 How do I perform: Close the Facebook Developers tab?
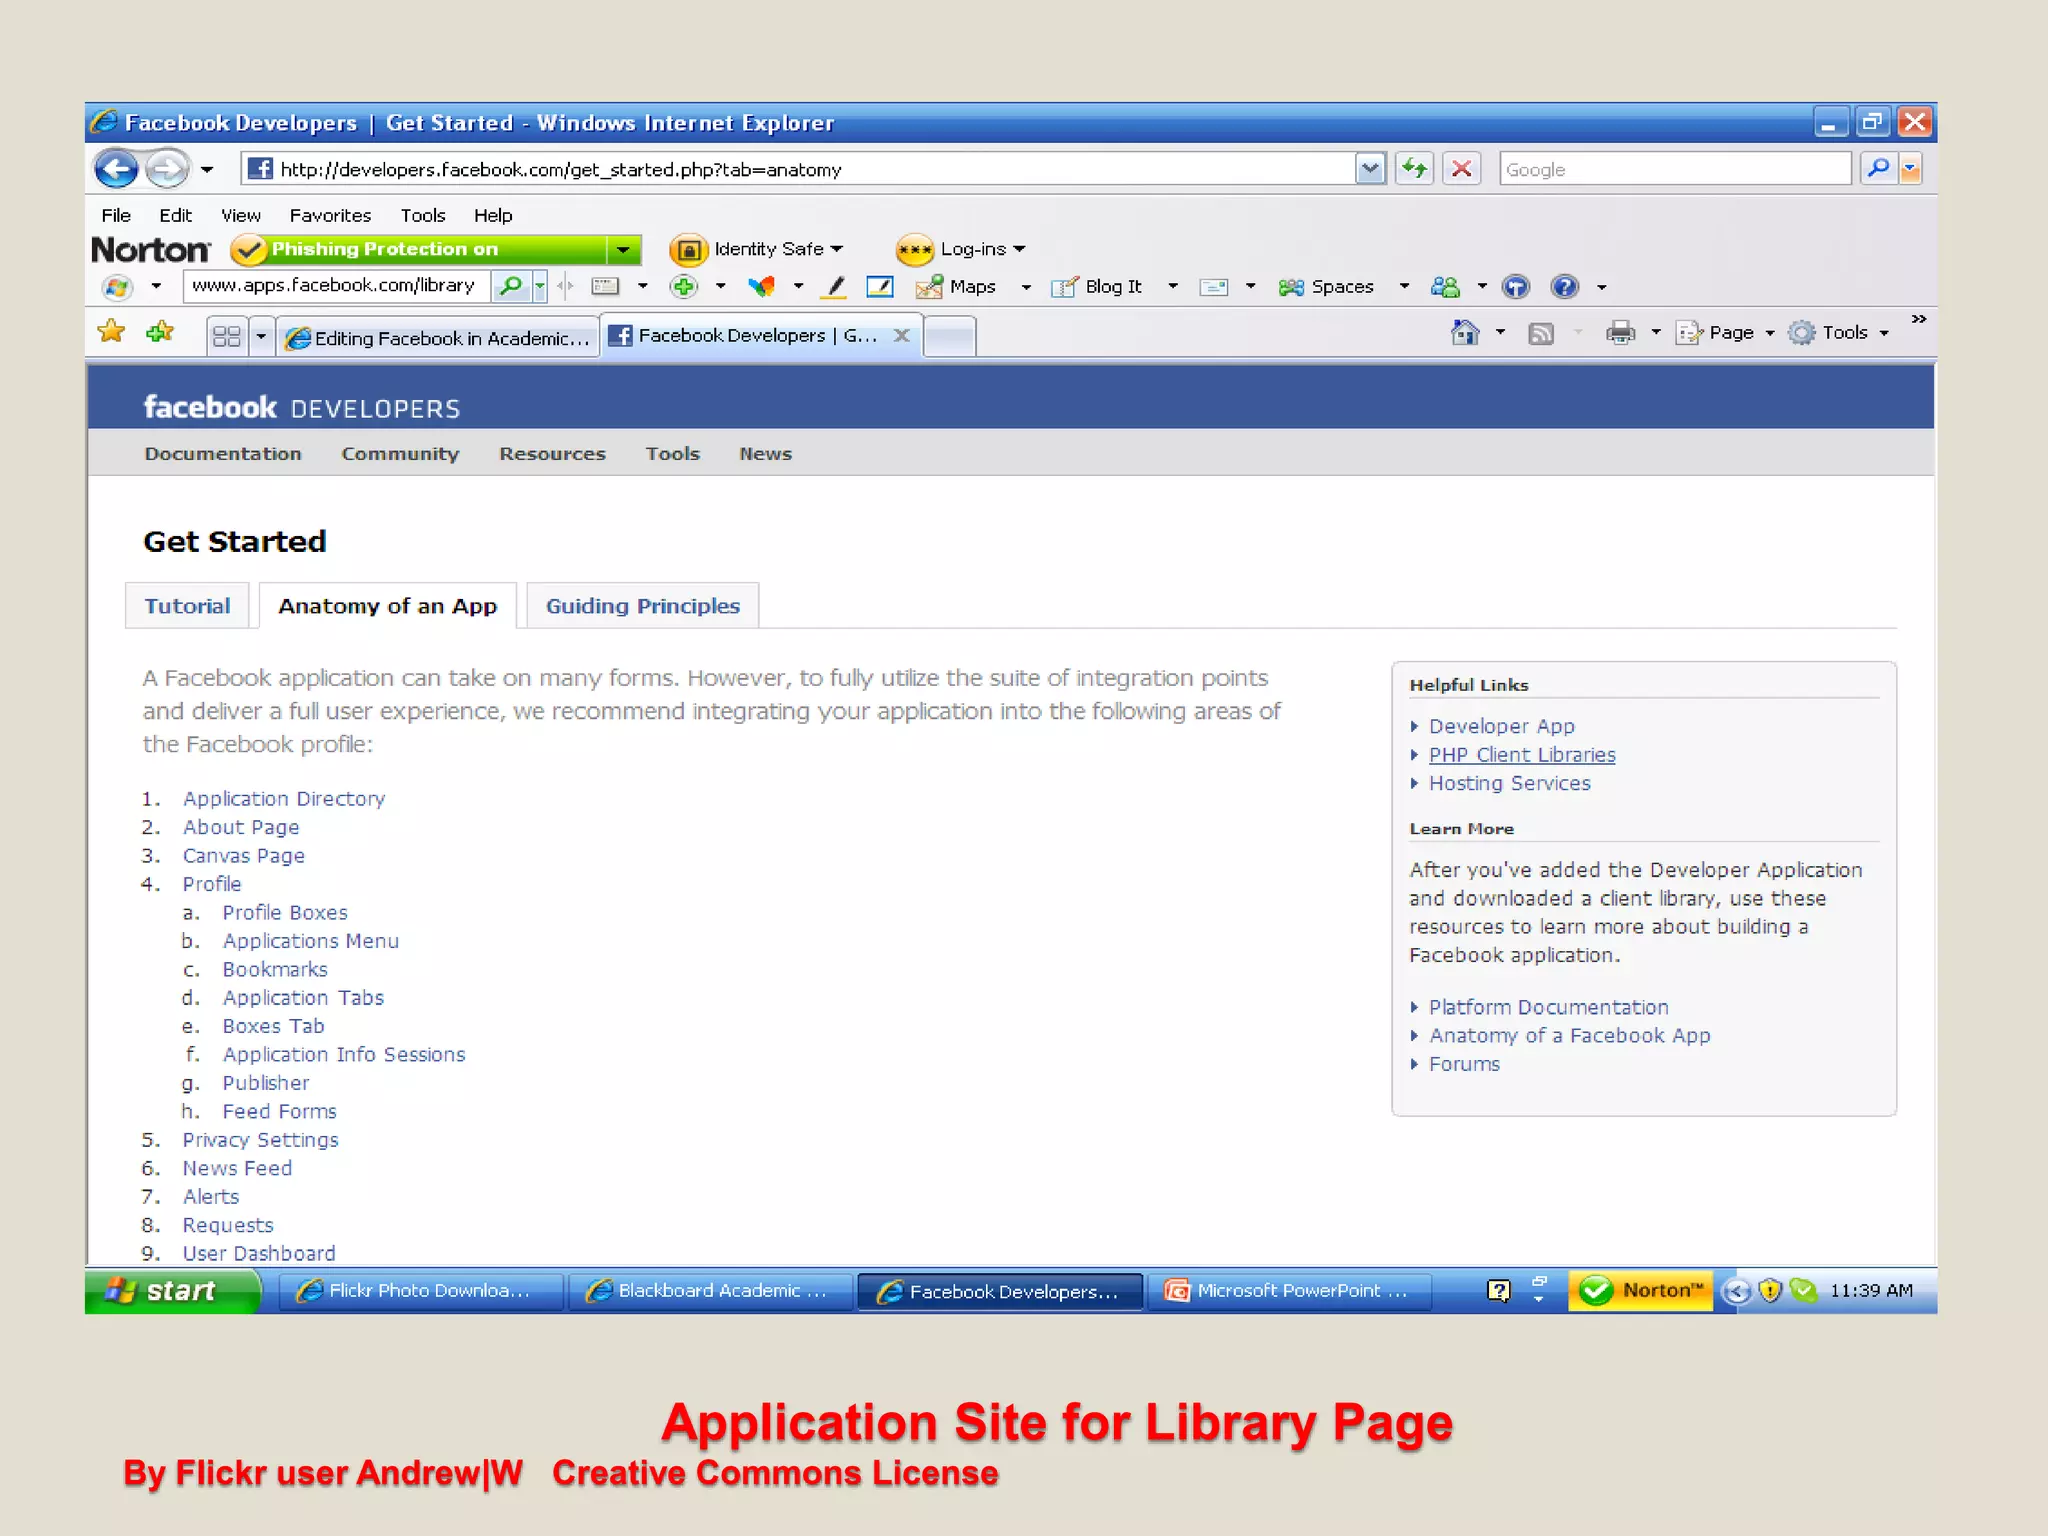tap(901, 336)
